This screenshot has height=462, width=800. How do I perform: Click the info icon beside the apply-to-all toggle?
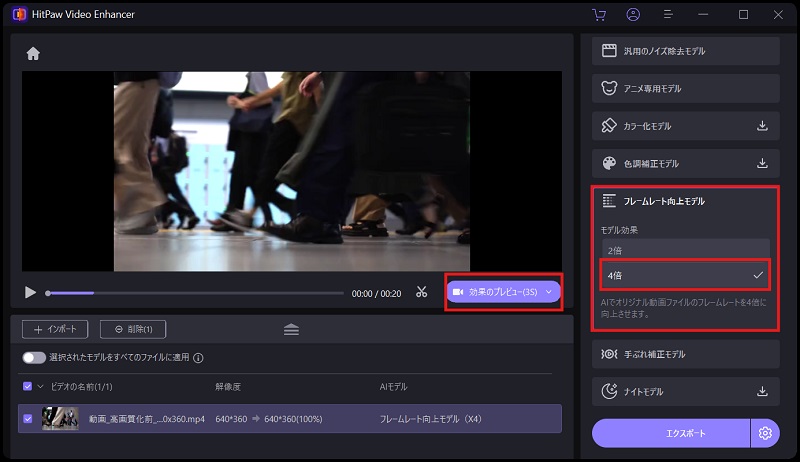tap(198, 358)
